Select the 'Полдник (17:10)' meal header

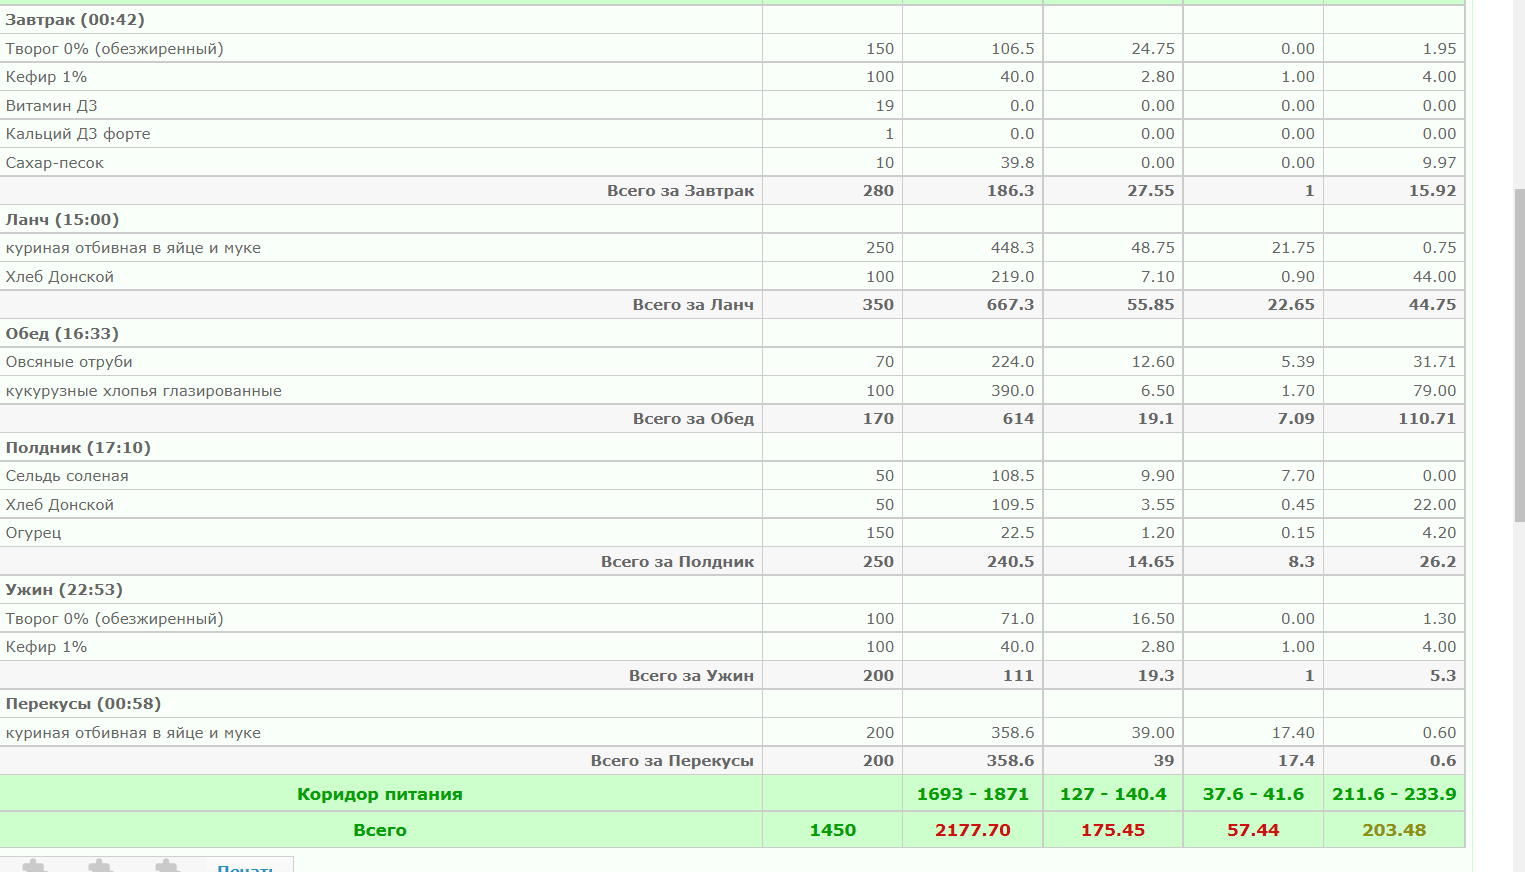pos(78,447)
